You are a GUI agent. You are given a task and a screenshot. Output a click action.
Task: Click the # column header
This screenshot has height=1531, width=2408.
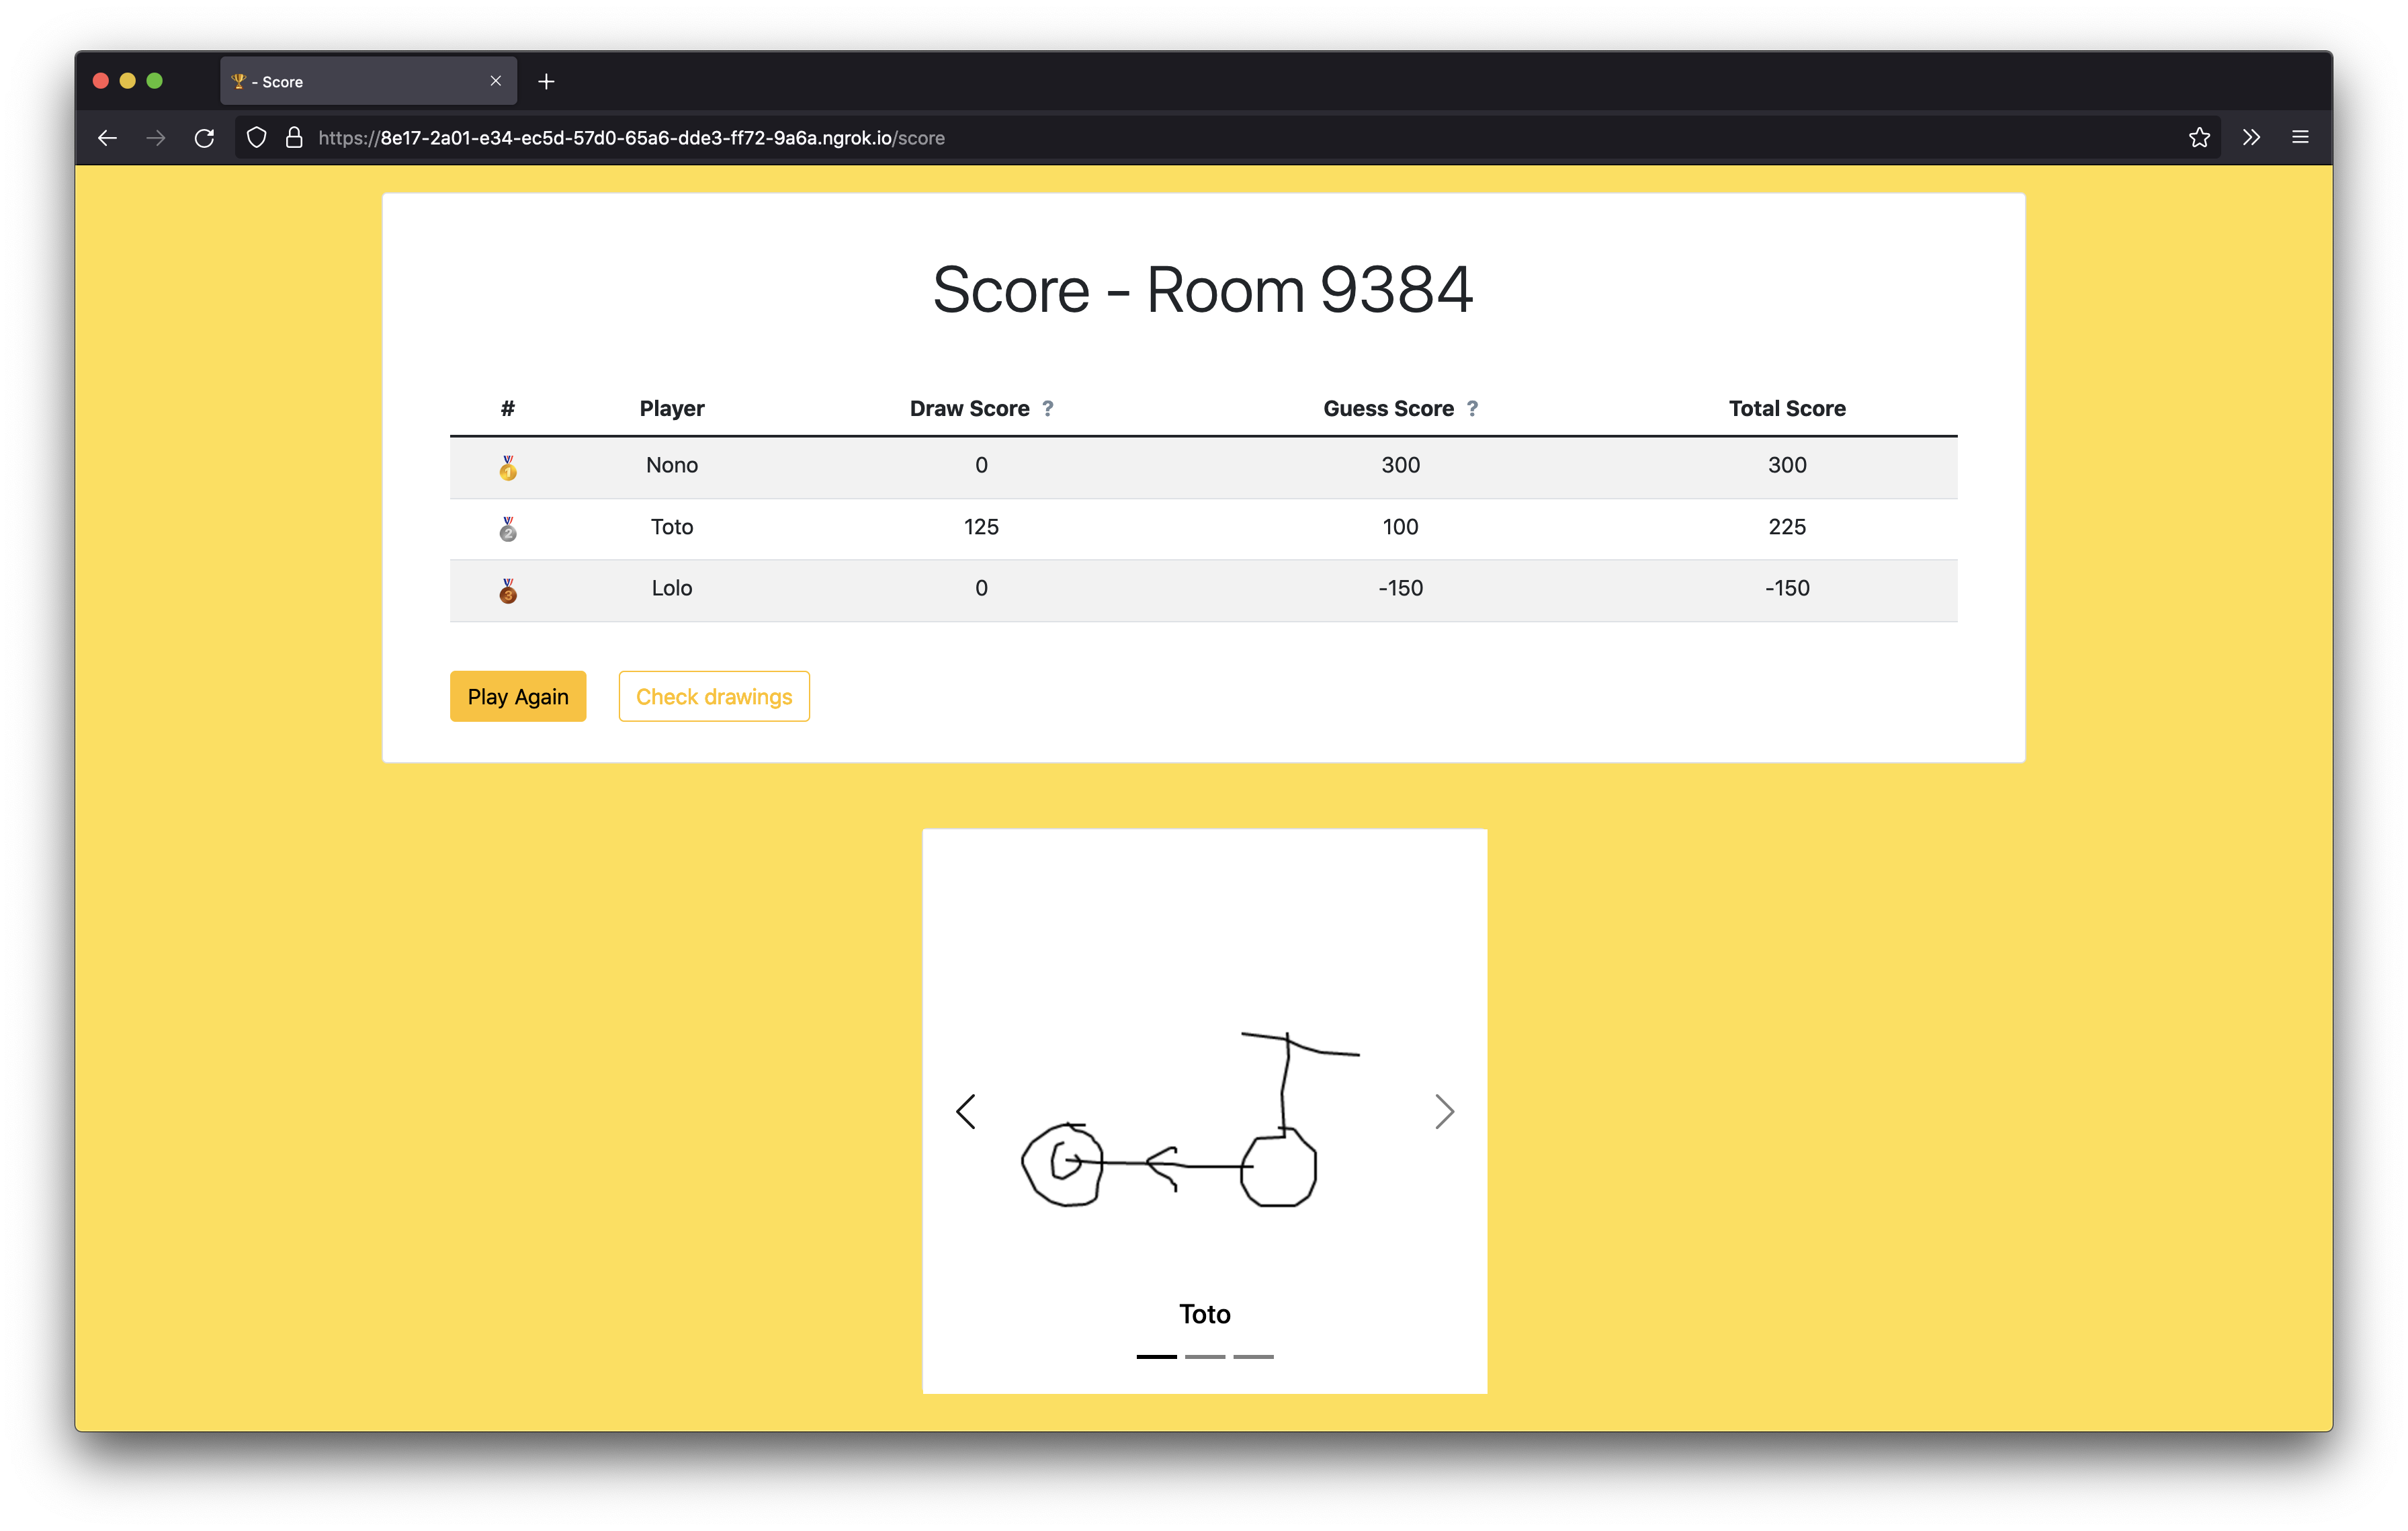(508, 408)
